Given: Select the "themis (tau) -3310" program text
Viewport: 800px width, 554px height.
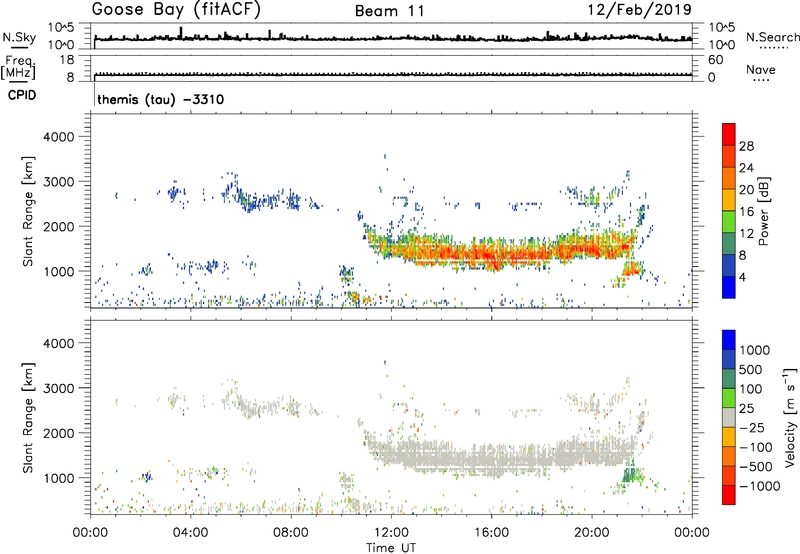Looking at the screenshot, I should 160,99.
